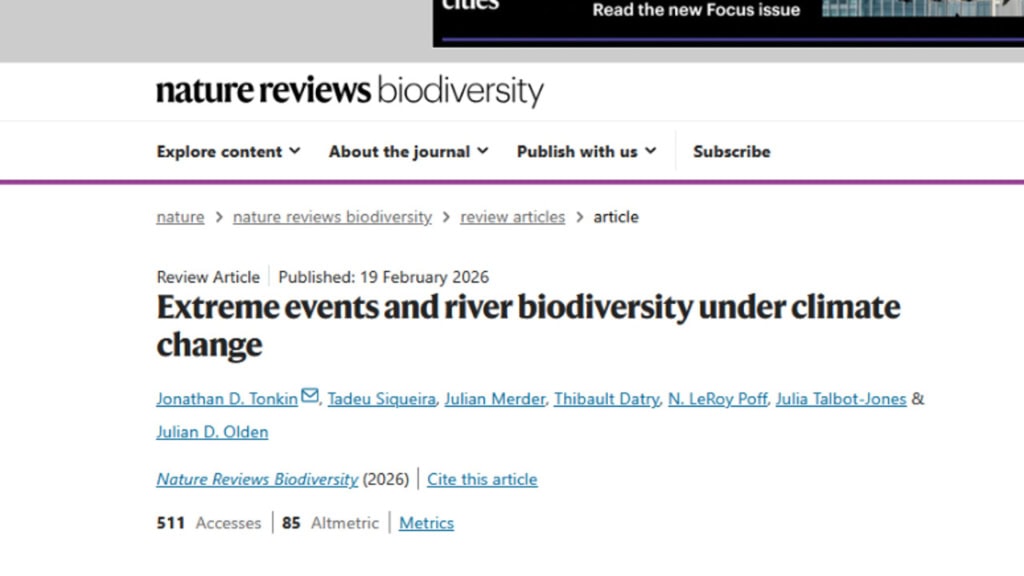Open the Subscribe menu item
The image size is (1024, 576).
click(x=731, y=152)
